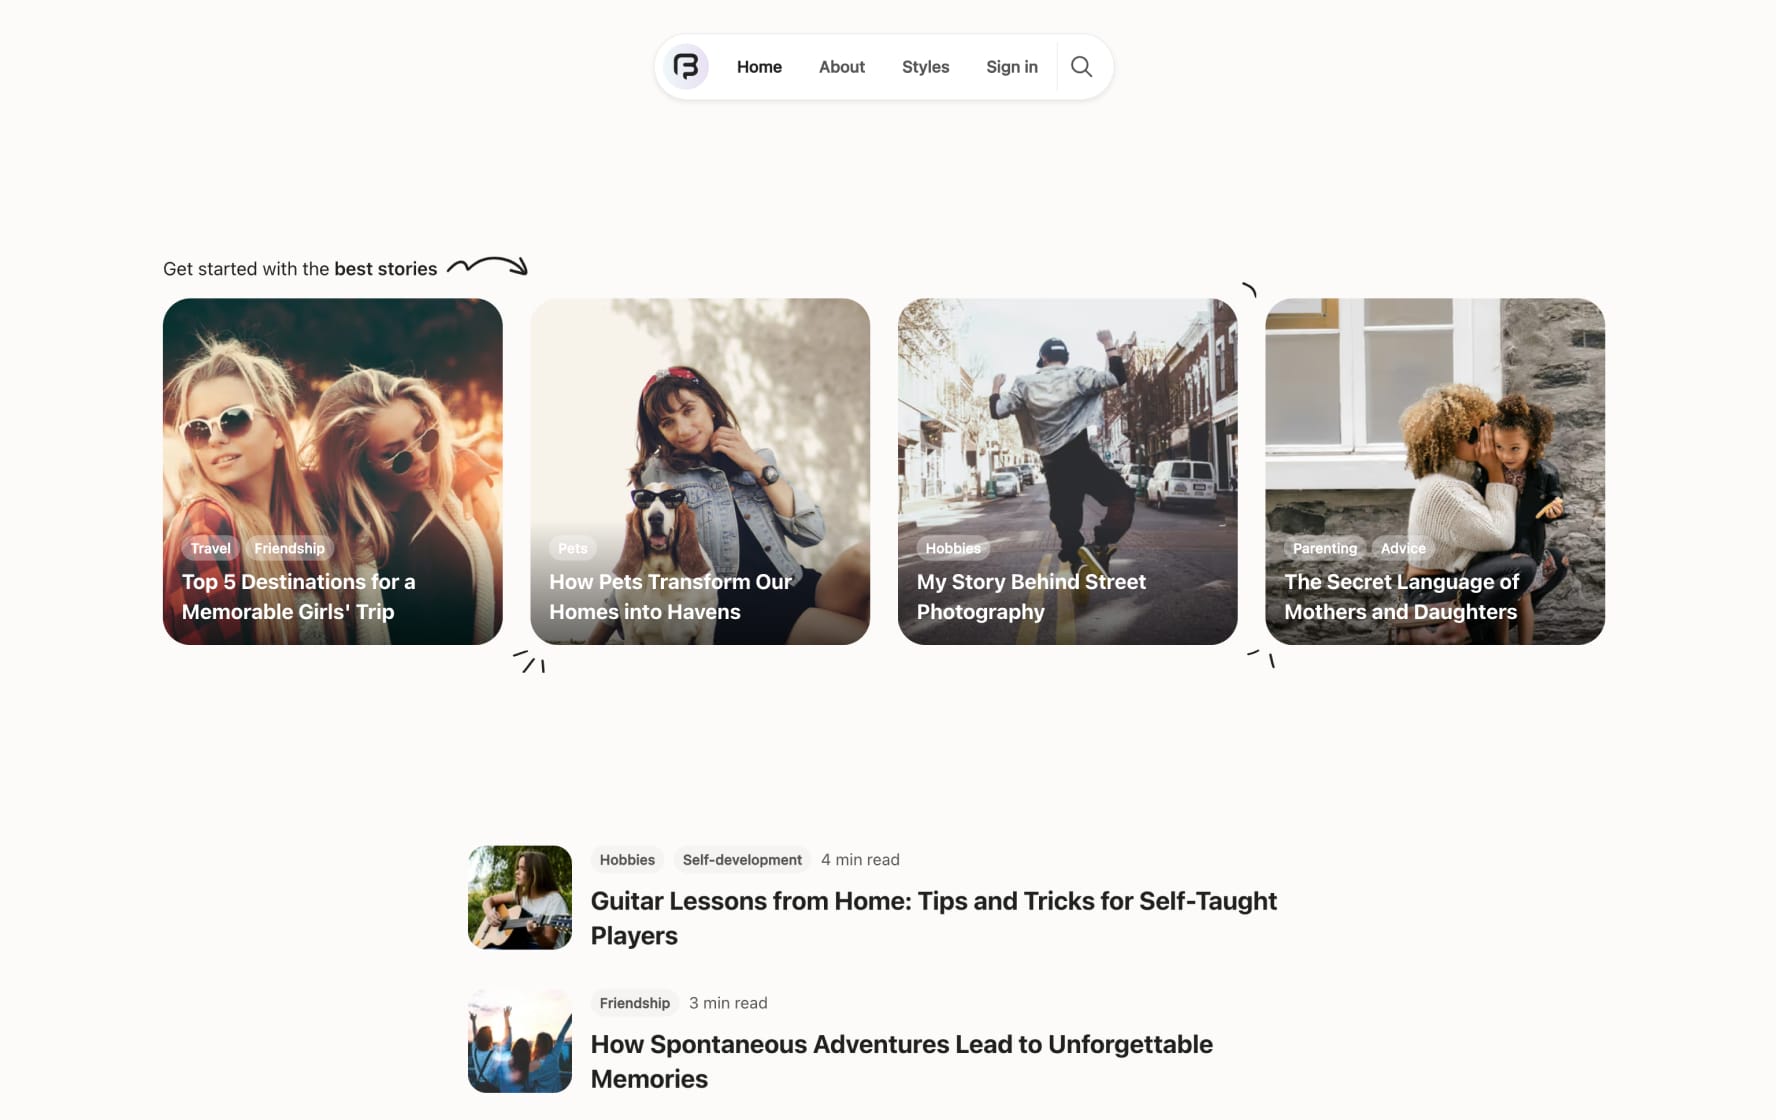1776x1120 pixels.
Task: Select the Advice tag on the mothers story
Action: (1403, 548)
